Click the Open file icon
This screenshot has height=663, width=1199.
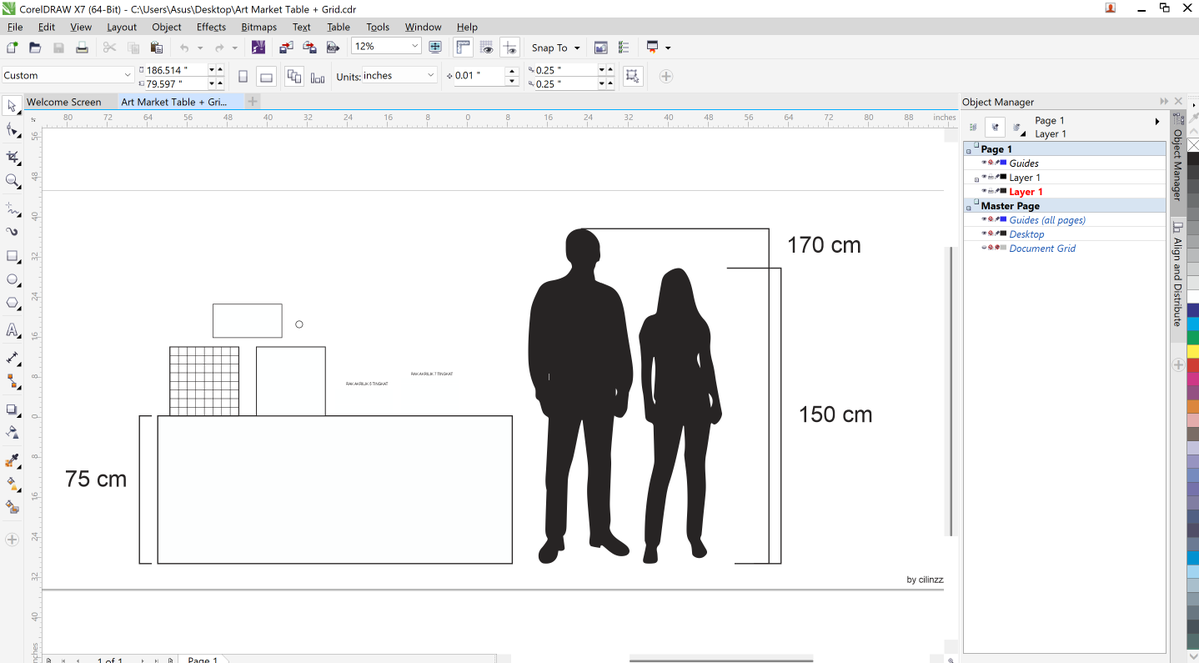[x=35, y=47]
